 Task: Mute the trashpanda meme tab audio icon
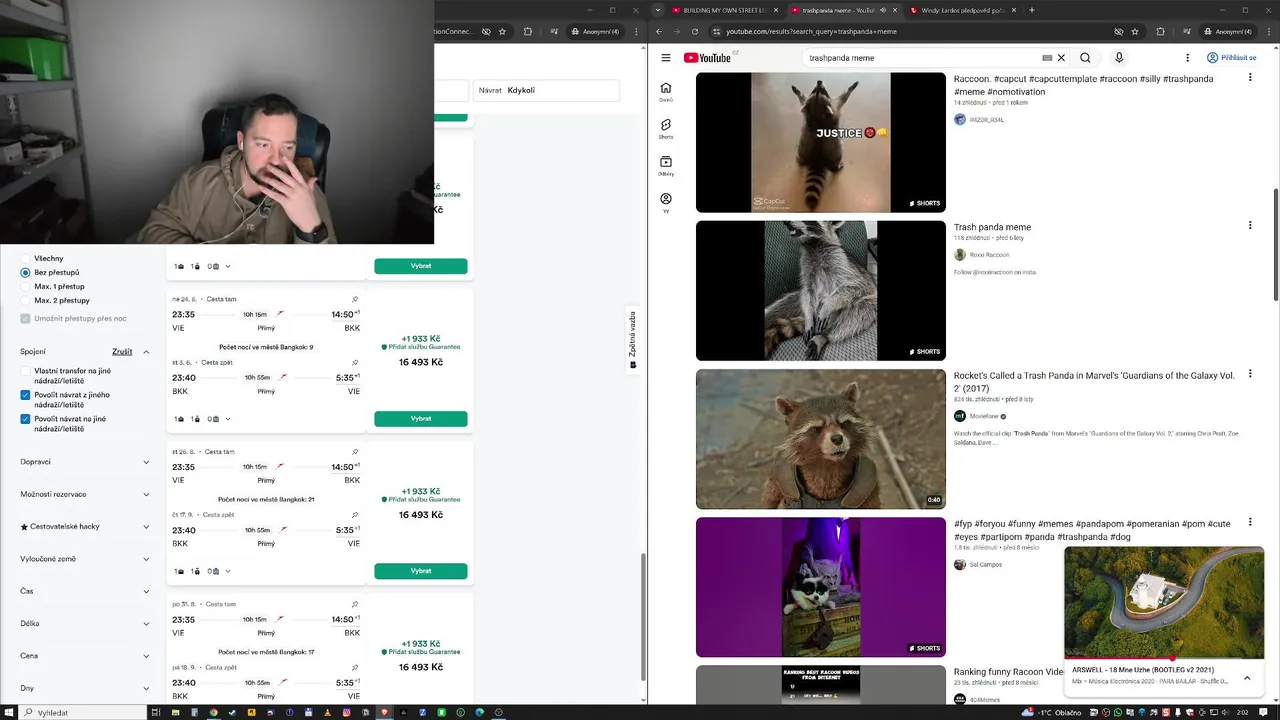point(882,10)
